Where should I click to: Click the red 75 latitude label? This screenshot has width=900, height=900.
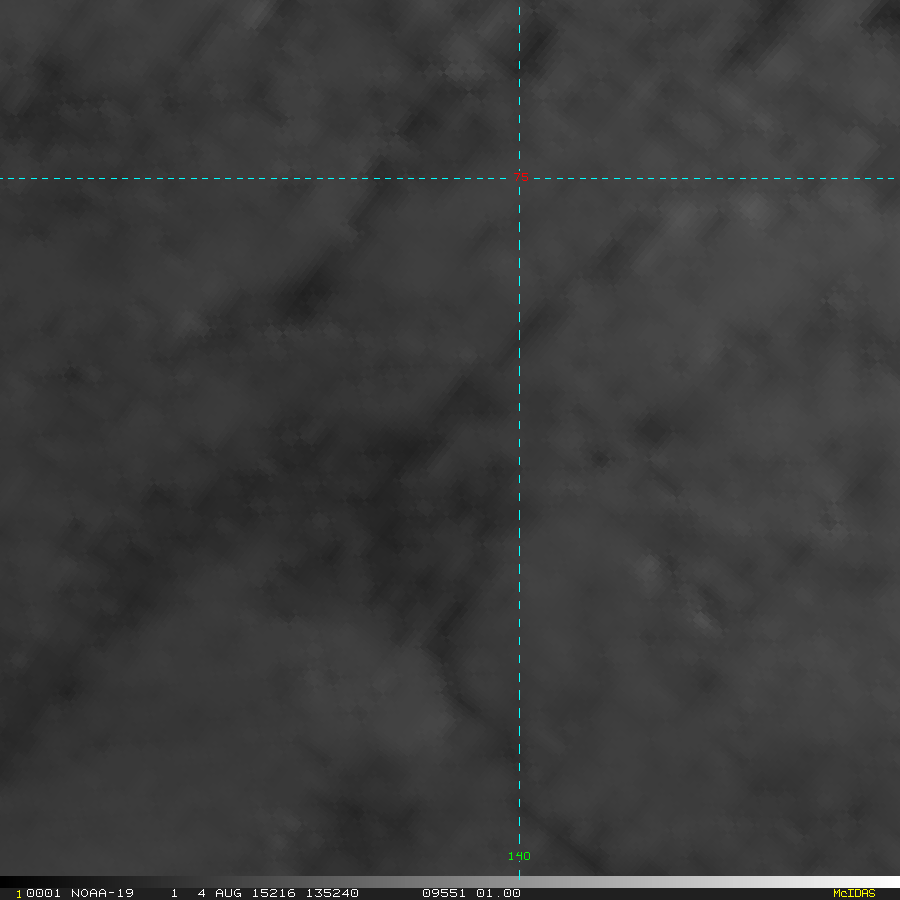point(521,177)
